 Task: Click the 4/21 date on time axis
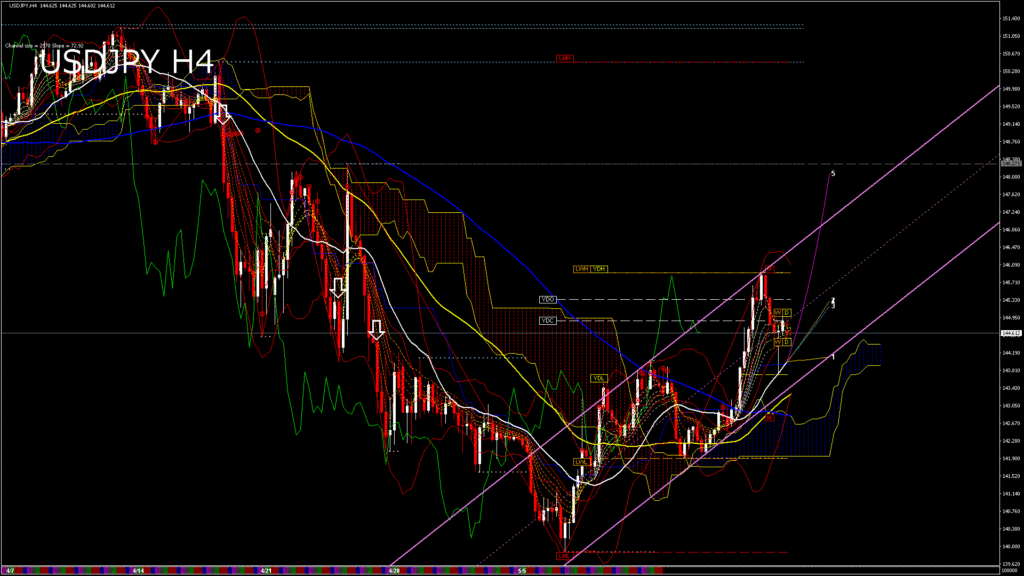tap(266, 571)
